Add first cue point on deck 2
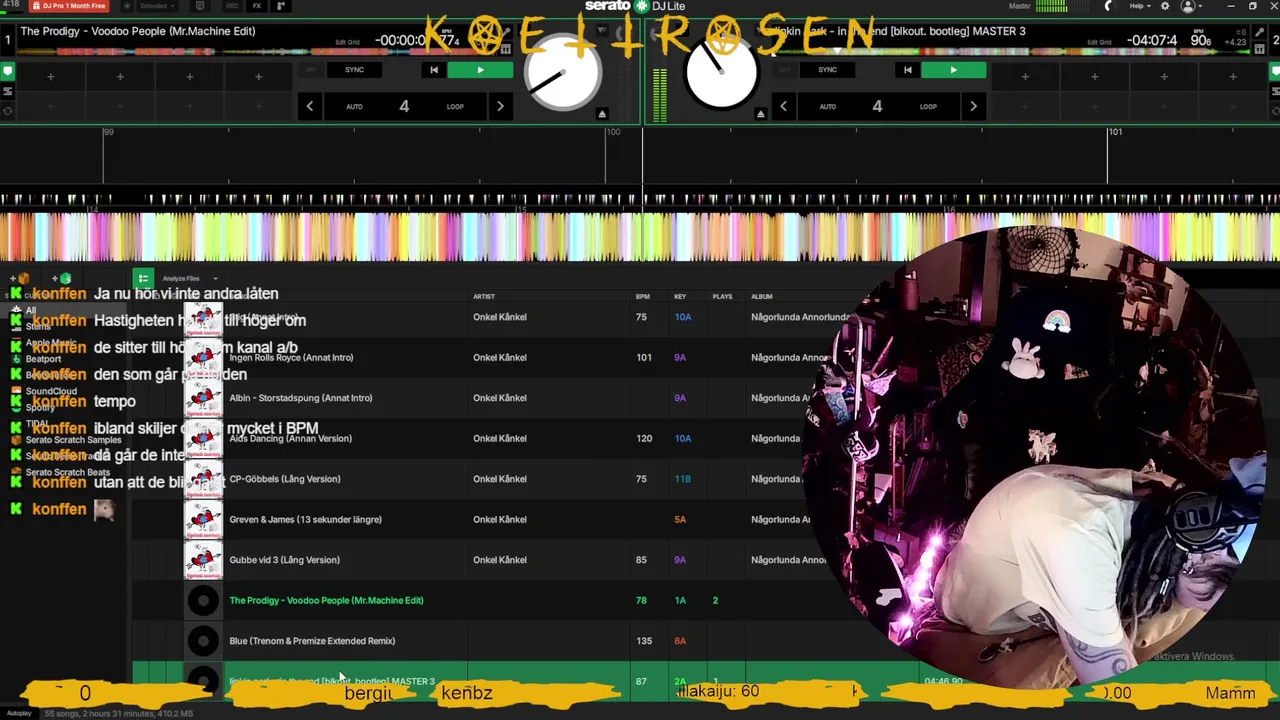Image resolution: width=1280 pixels, height=720 pixels. tap(1025, 76)
